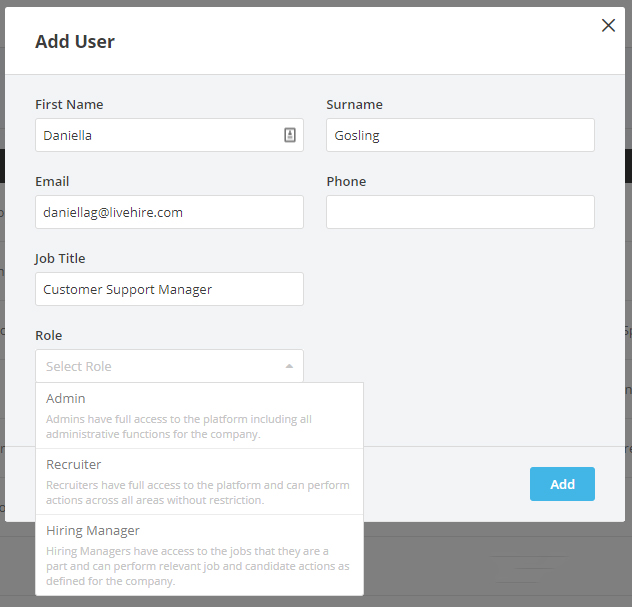Click the Role dropdown caret arrow
The height and width of the screenshot is (607, 632).
(289, 366)
